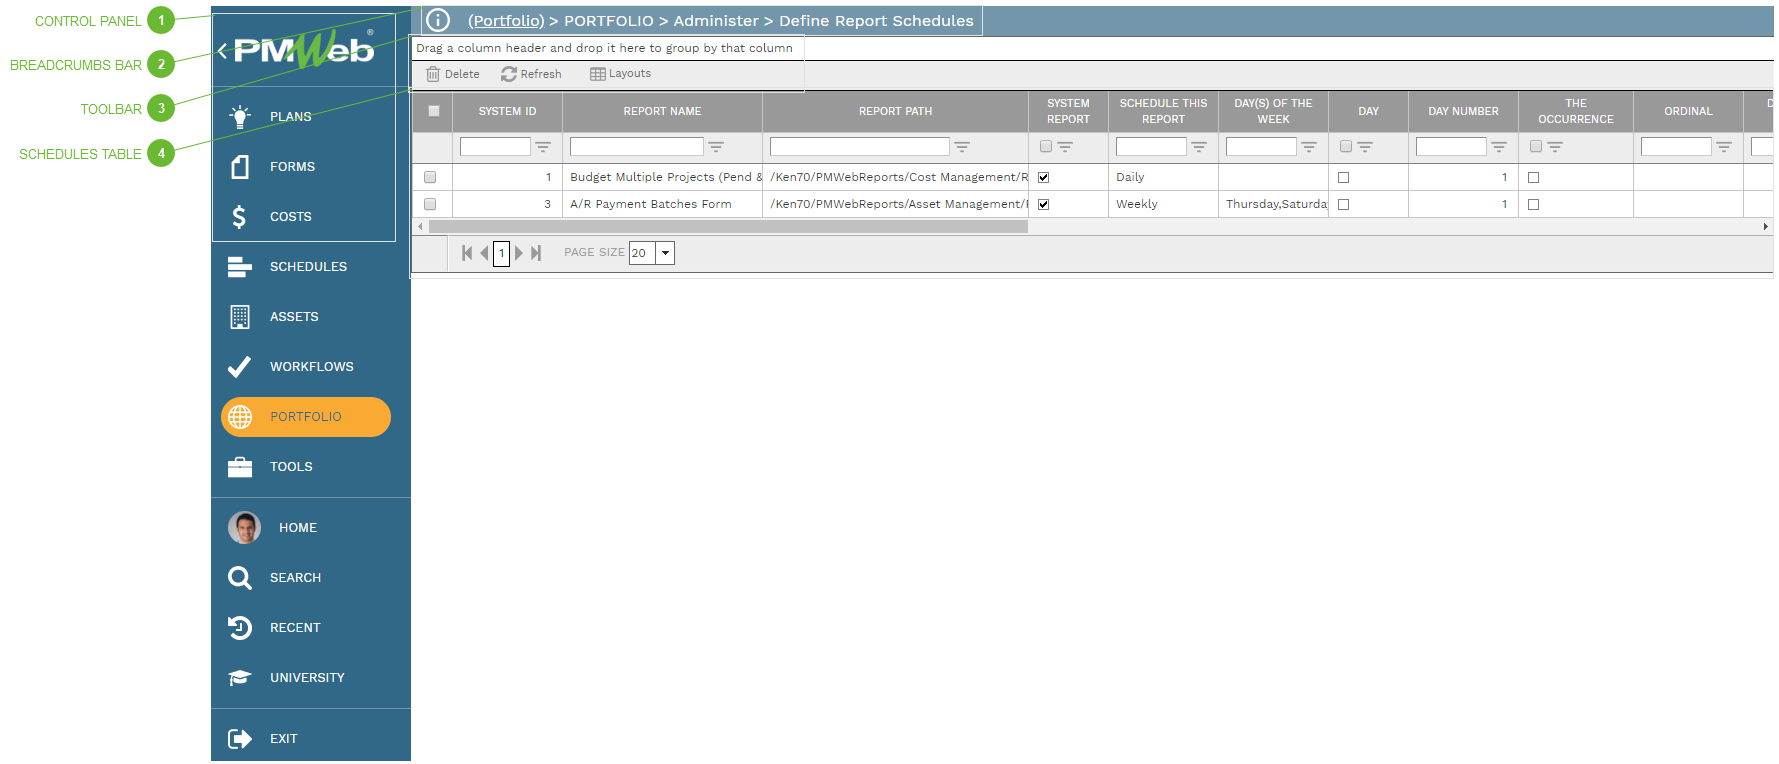Open the Assets menu
This screenshot has width=1779, height=764.
click(294, 317)
